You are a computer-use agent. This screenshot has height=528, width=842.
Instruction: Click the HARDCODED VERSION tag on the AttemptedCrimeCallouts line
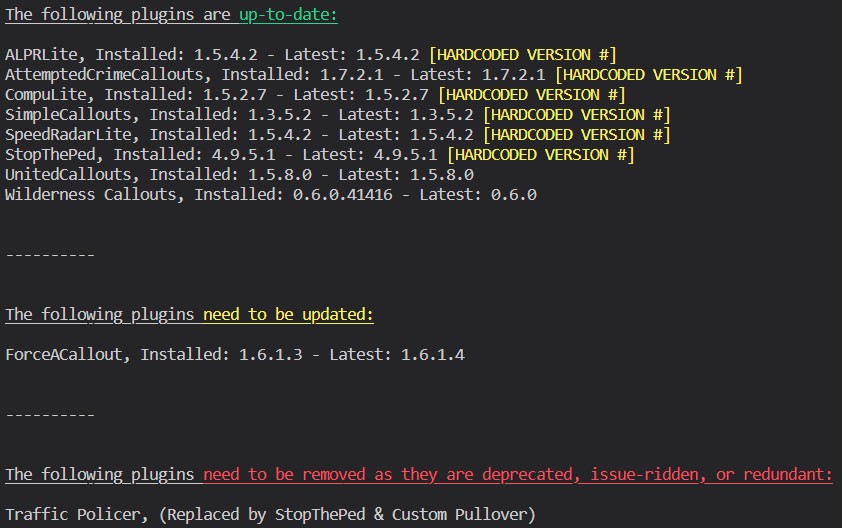[648, 75]
